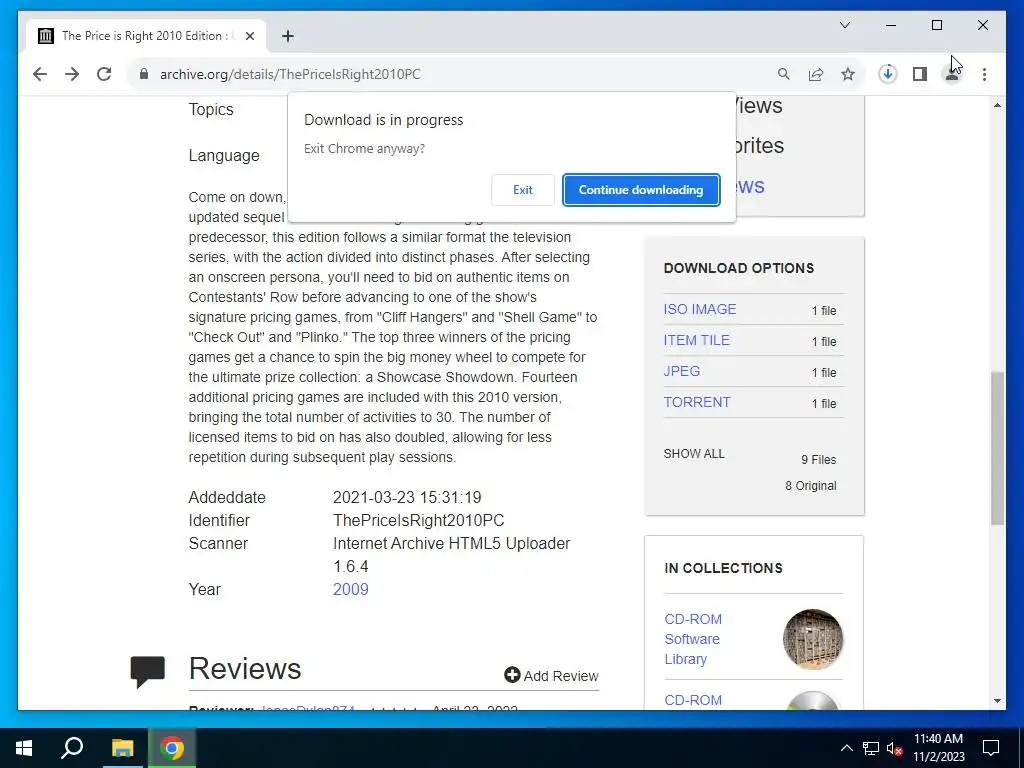Open tab search chevron
The width and height of the screenshot is (1024, 768).
(x=845, y=25)
